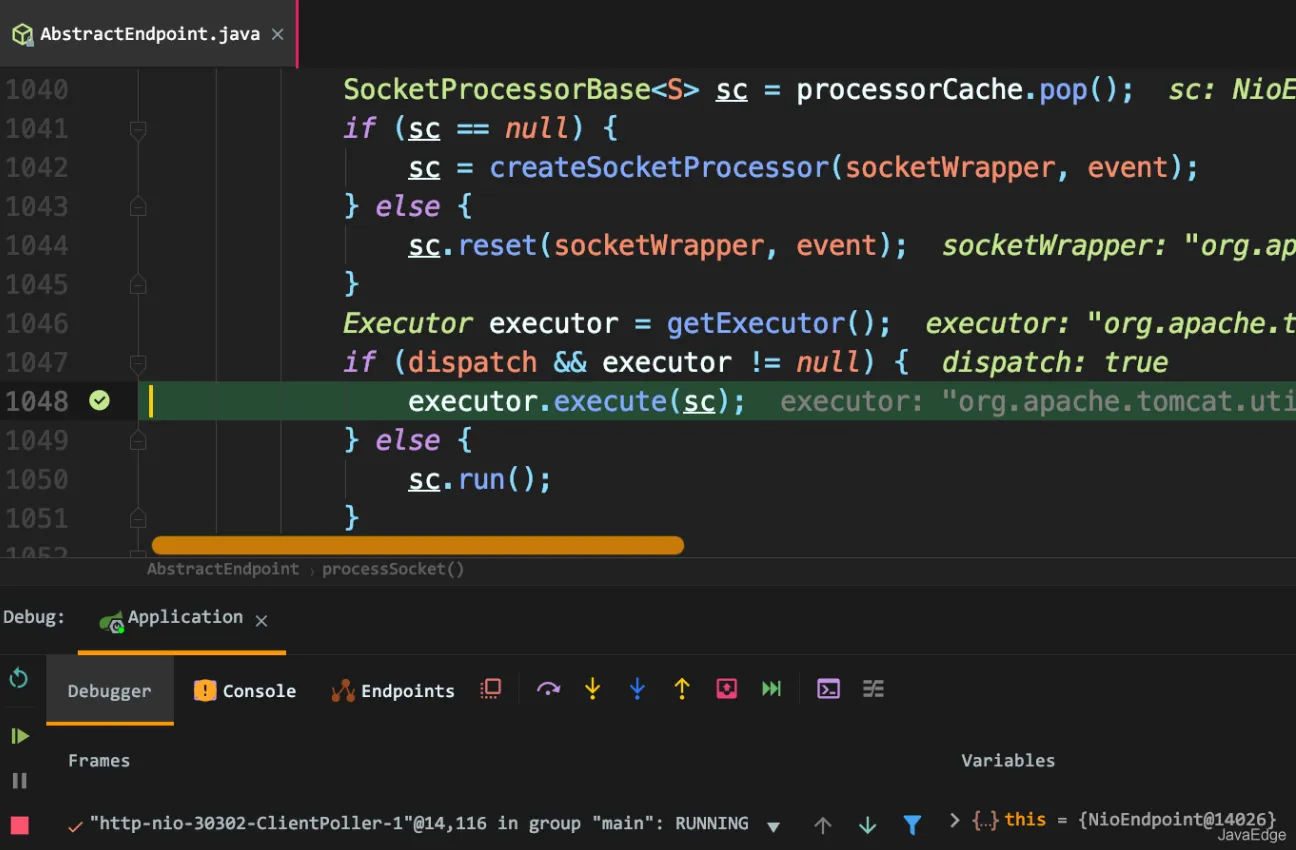Open the Evaluate Expression tool

(x=828, y=688)
